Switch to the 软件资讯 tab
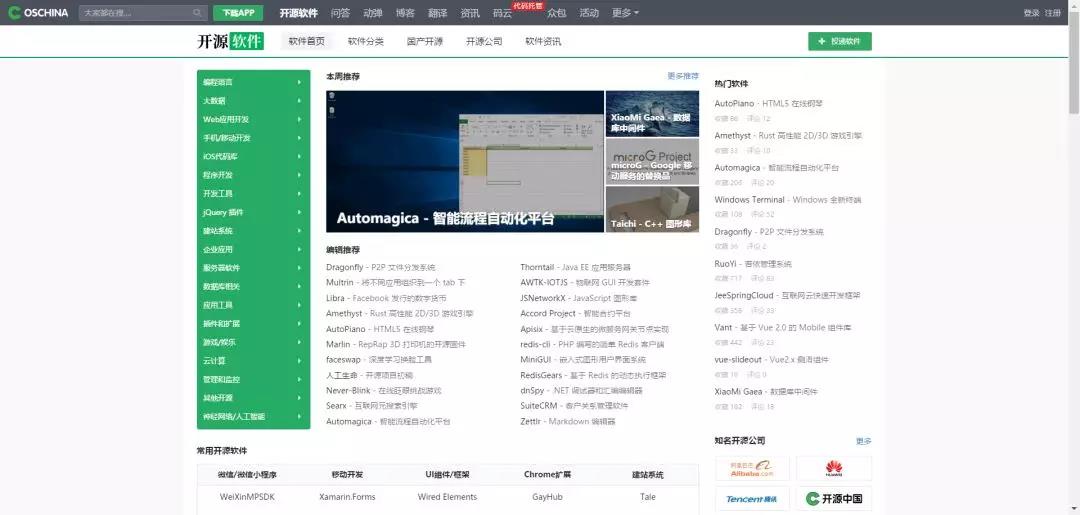Viewport: 1080px width, 515px height. click(543, 41)
